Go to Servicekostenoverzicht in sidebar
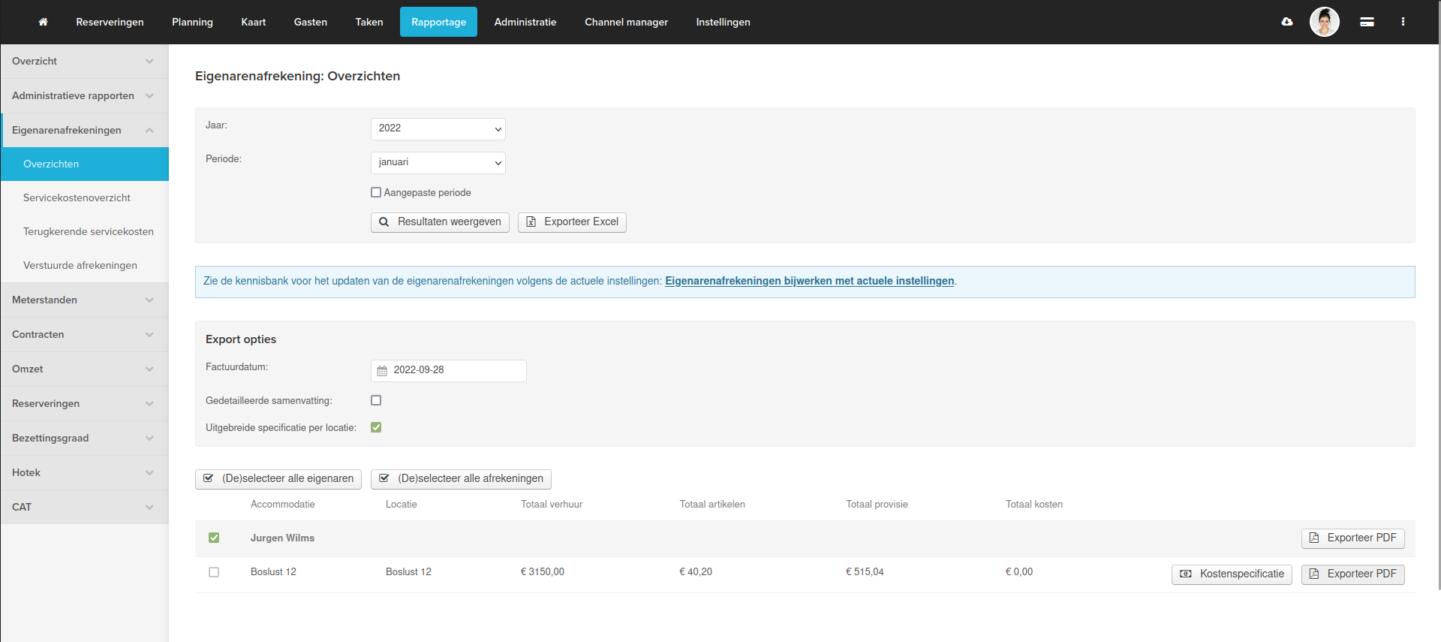The height and width of the screenshot is (642, 1441). tap(77, 198)
